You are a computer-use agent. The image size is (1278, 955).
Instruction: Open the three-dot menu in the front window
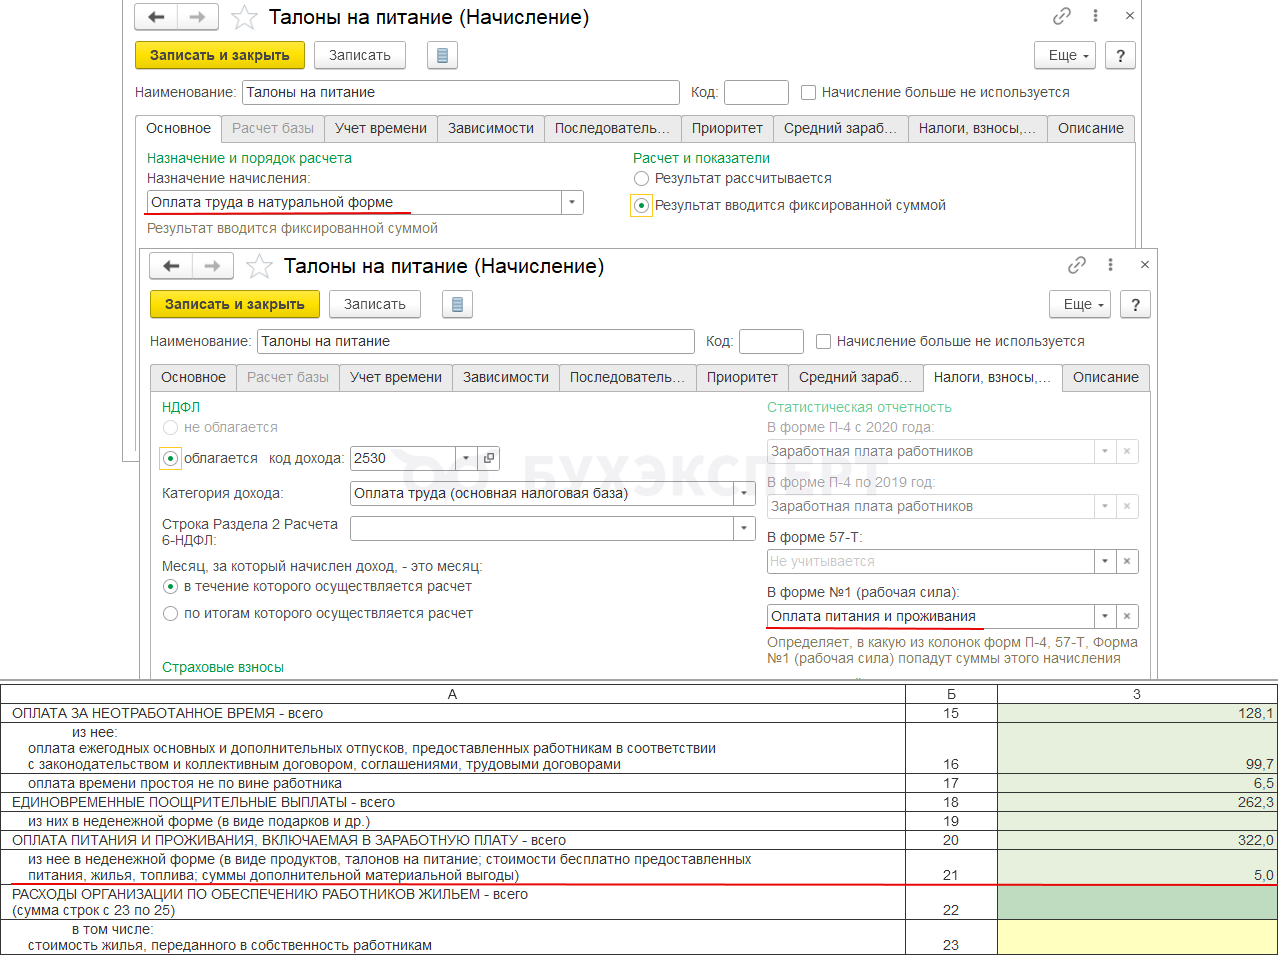pyautogui.click(x=1110, y=265)
